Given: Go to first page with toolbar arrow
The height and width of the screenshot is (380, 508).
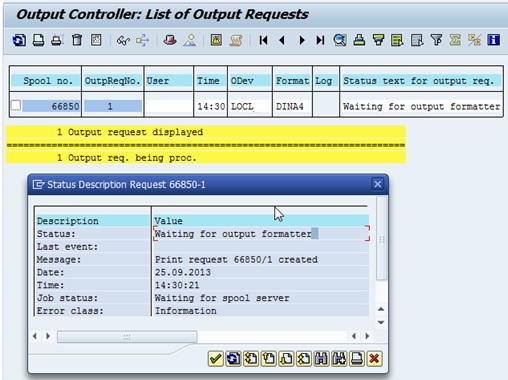Looking at the screenshot, I should coord(263,40).
